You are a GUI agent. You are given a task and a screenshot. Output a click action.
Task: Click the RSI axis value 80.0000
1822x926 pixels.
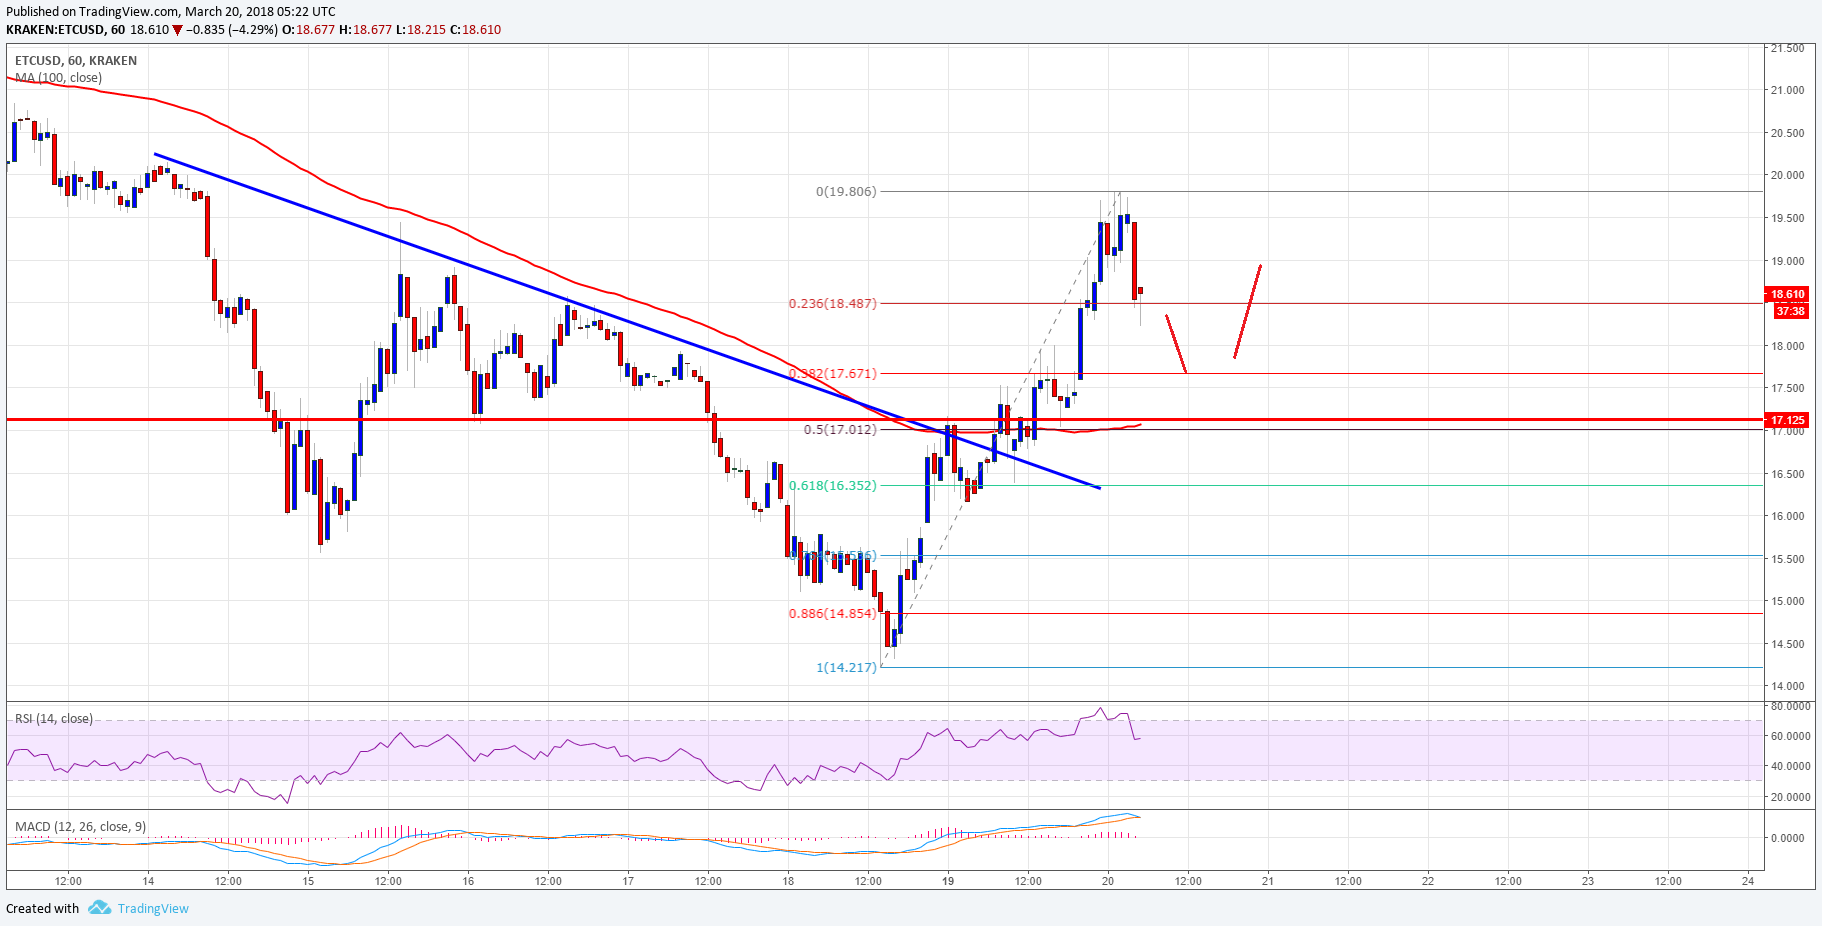[1790, 706]
